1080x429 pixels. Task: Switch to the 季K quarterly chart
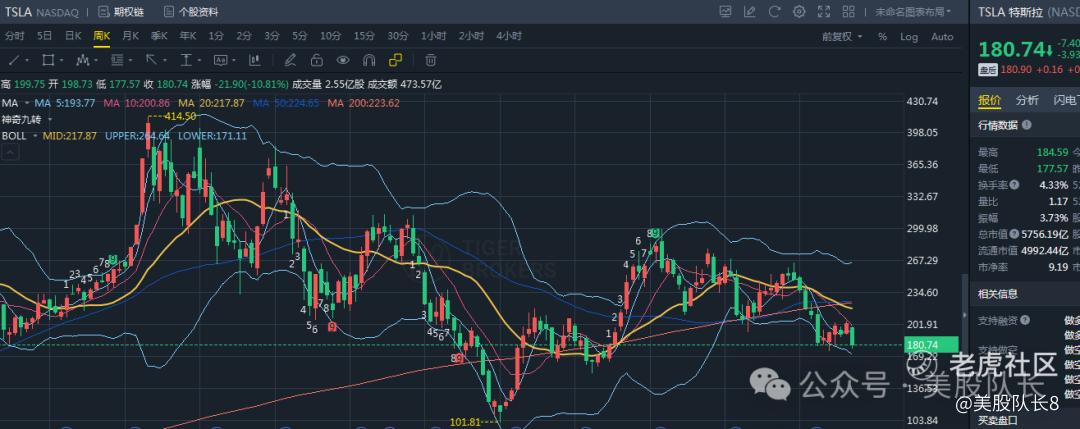159,36
